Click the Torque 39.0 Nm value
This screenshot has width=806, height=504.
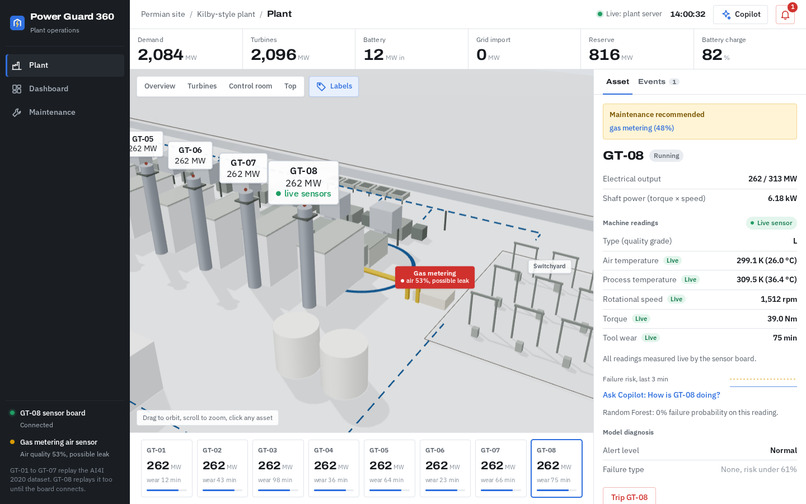pyautogui.click(x=782, y=319)
